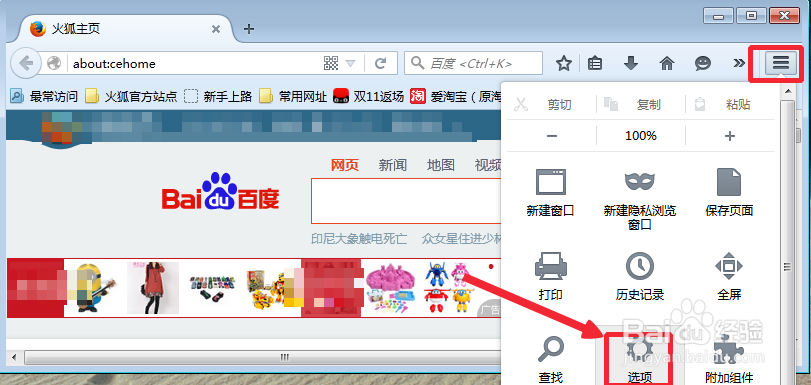Click 复制 in menu panel
Image resolution: width=811 pixels, height=385 pixels.
tap(640, 105)
